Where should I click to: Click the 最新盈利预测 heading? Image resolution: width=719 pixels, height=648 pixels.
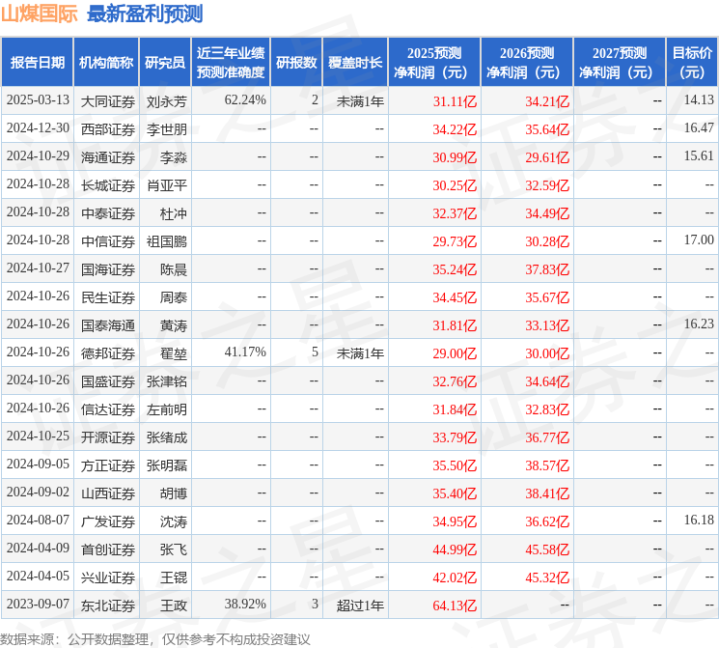click(145, 14)
